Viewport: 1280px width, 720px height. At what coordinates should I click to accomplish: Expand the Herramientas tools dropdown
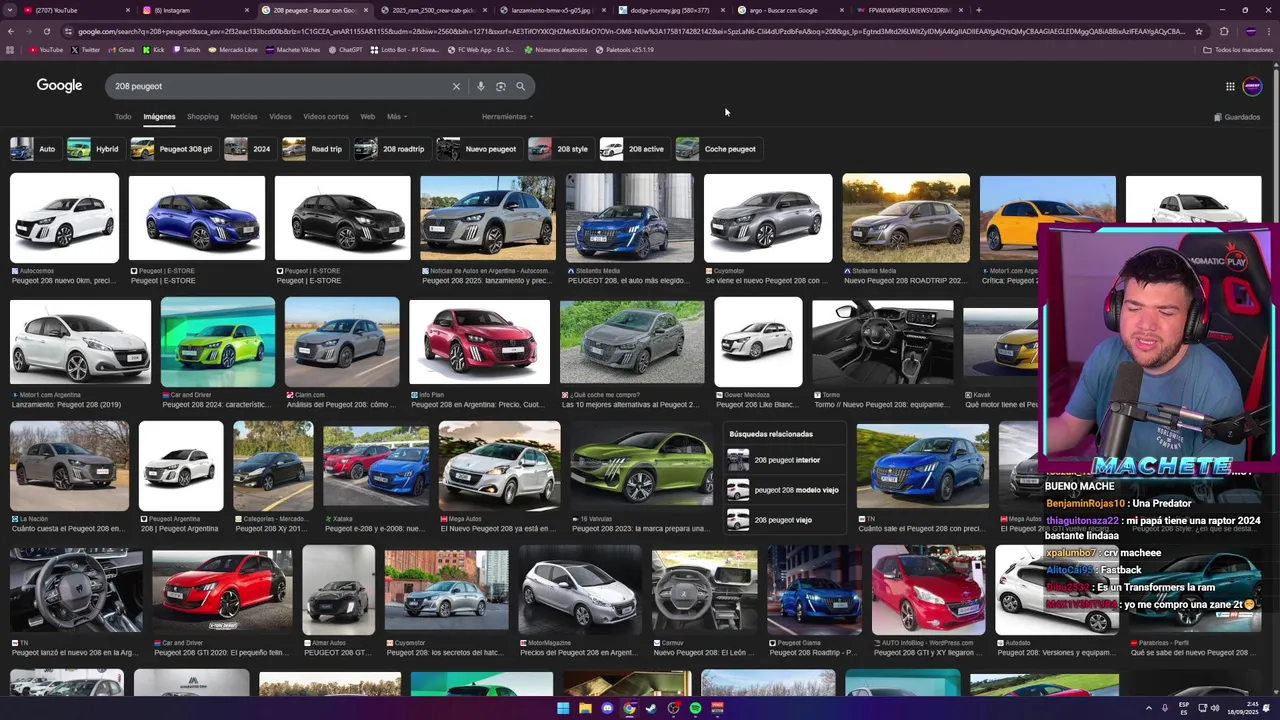[x=507, y=117]
